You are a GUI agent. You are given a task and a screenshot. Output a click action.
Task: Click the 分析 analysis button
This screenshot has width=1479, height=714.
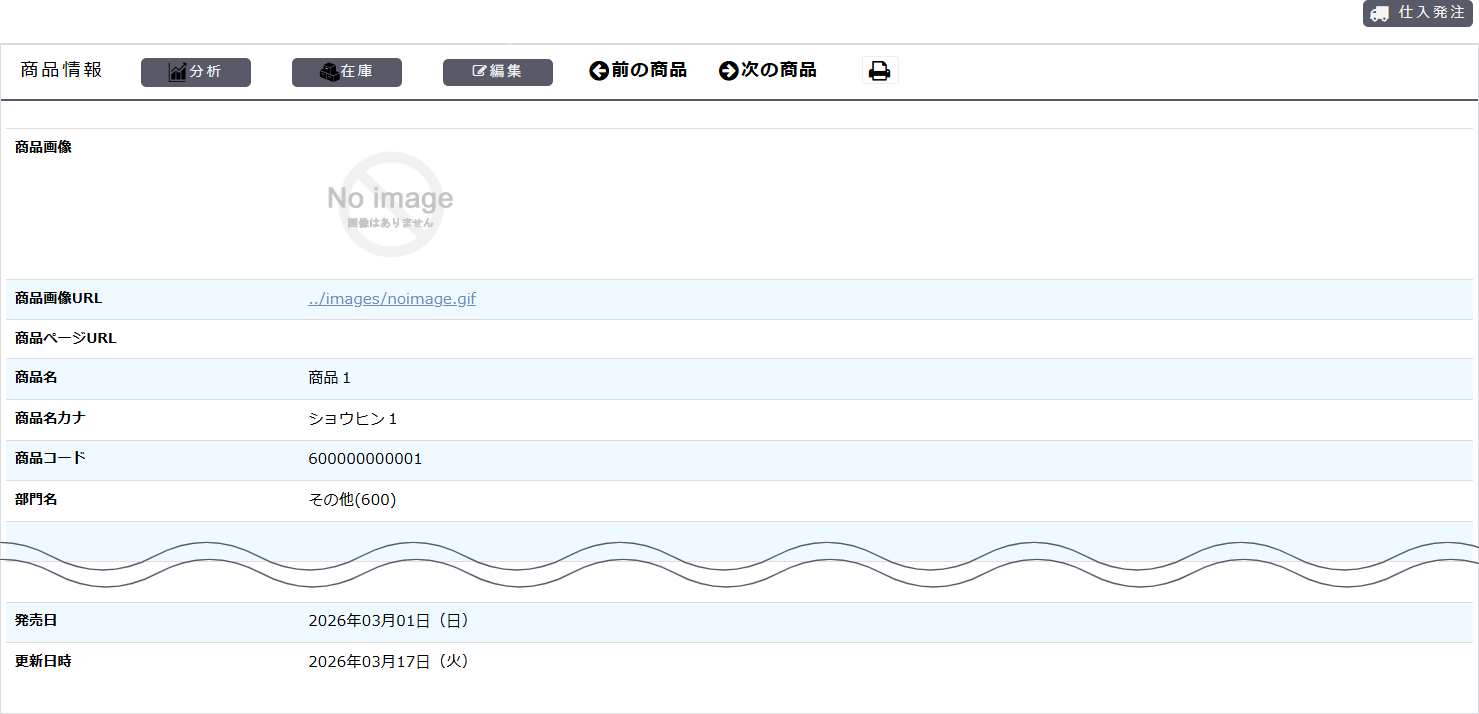click(x=196, y=72)
